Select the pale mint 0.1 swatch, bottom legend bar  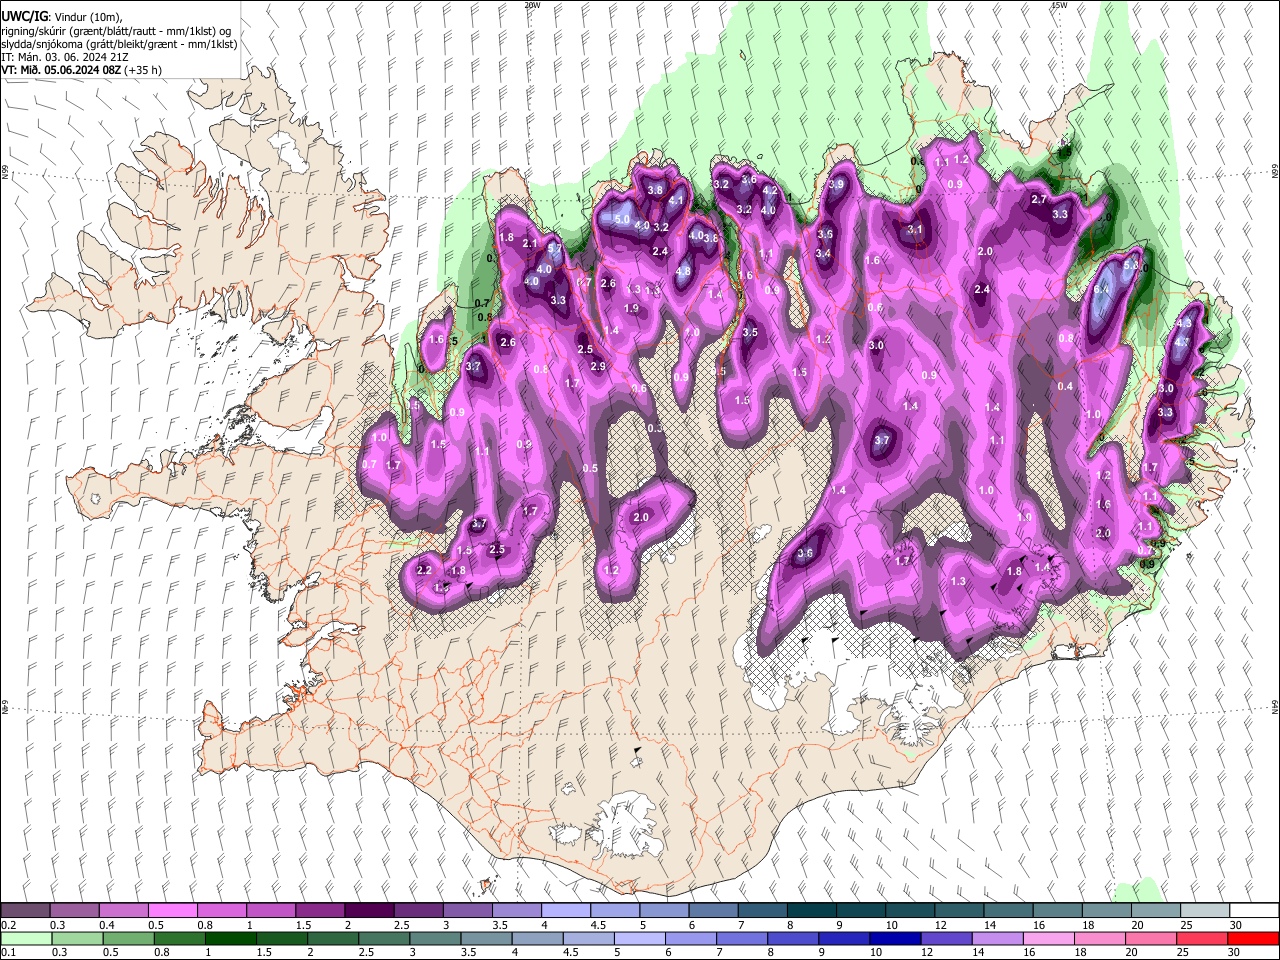pos(27,938)
